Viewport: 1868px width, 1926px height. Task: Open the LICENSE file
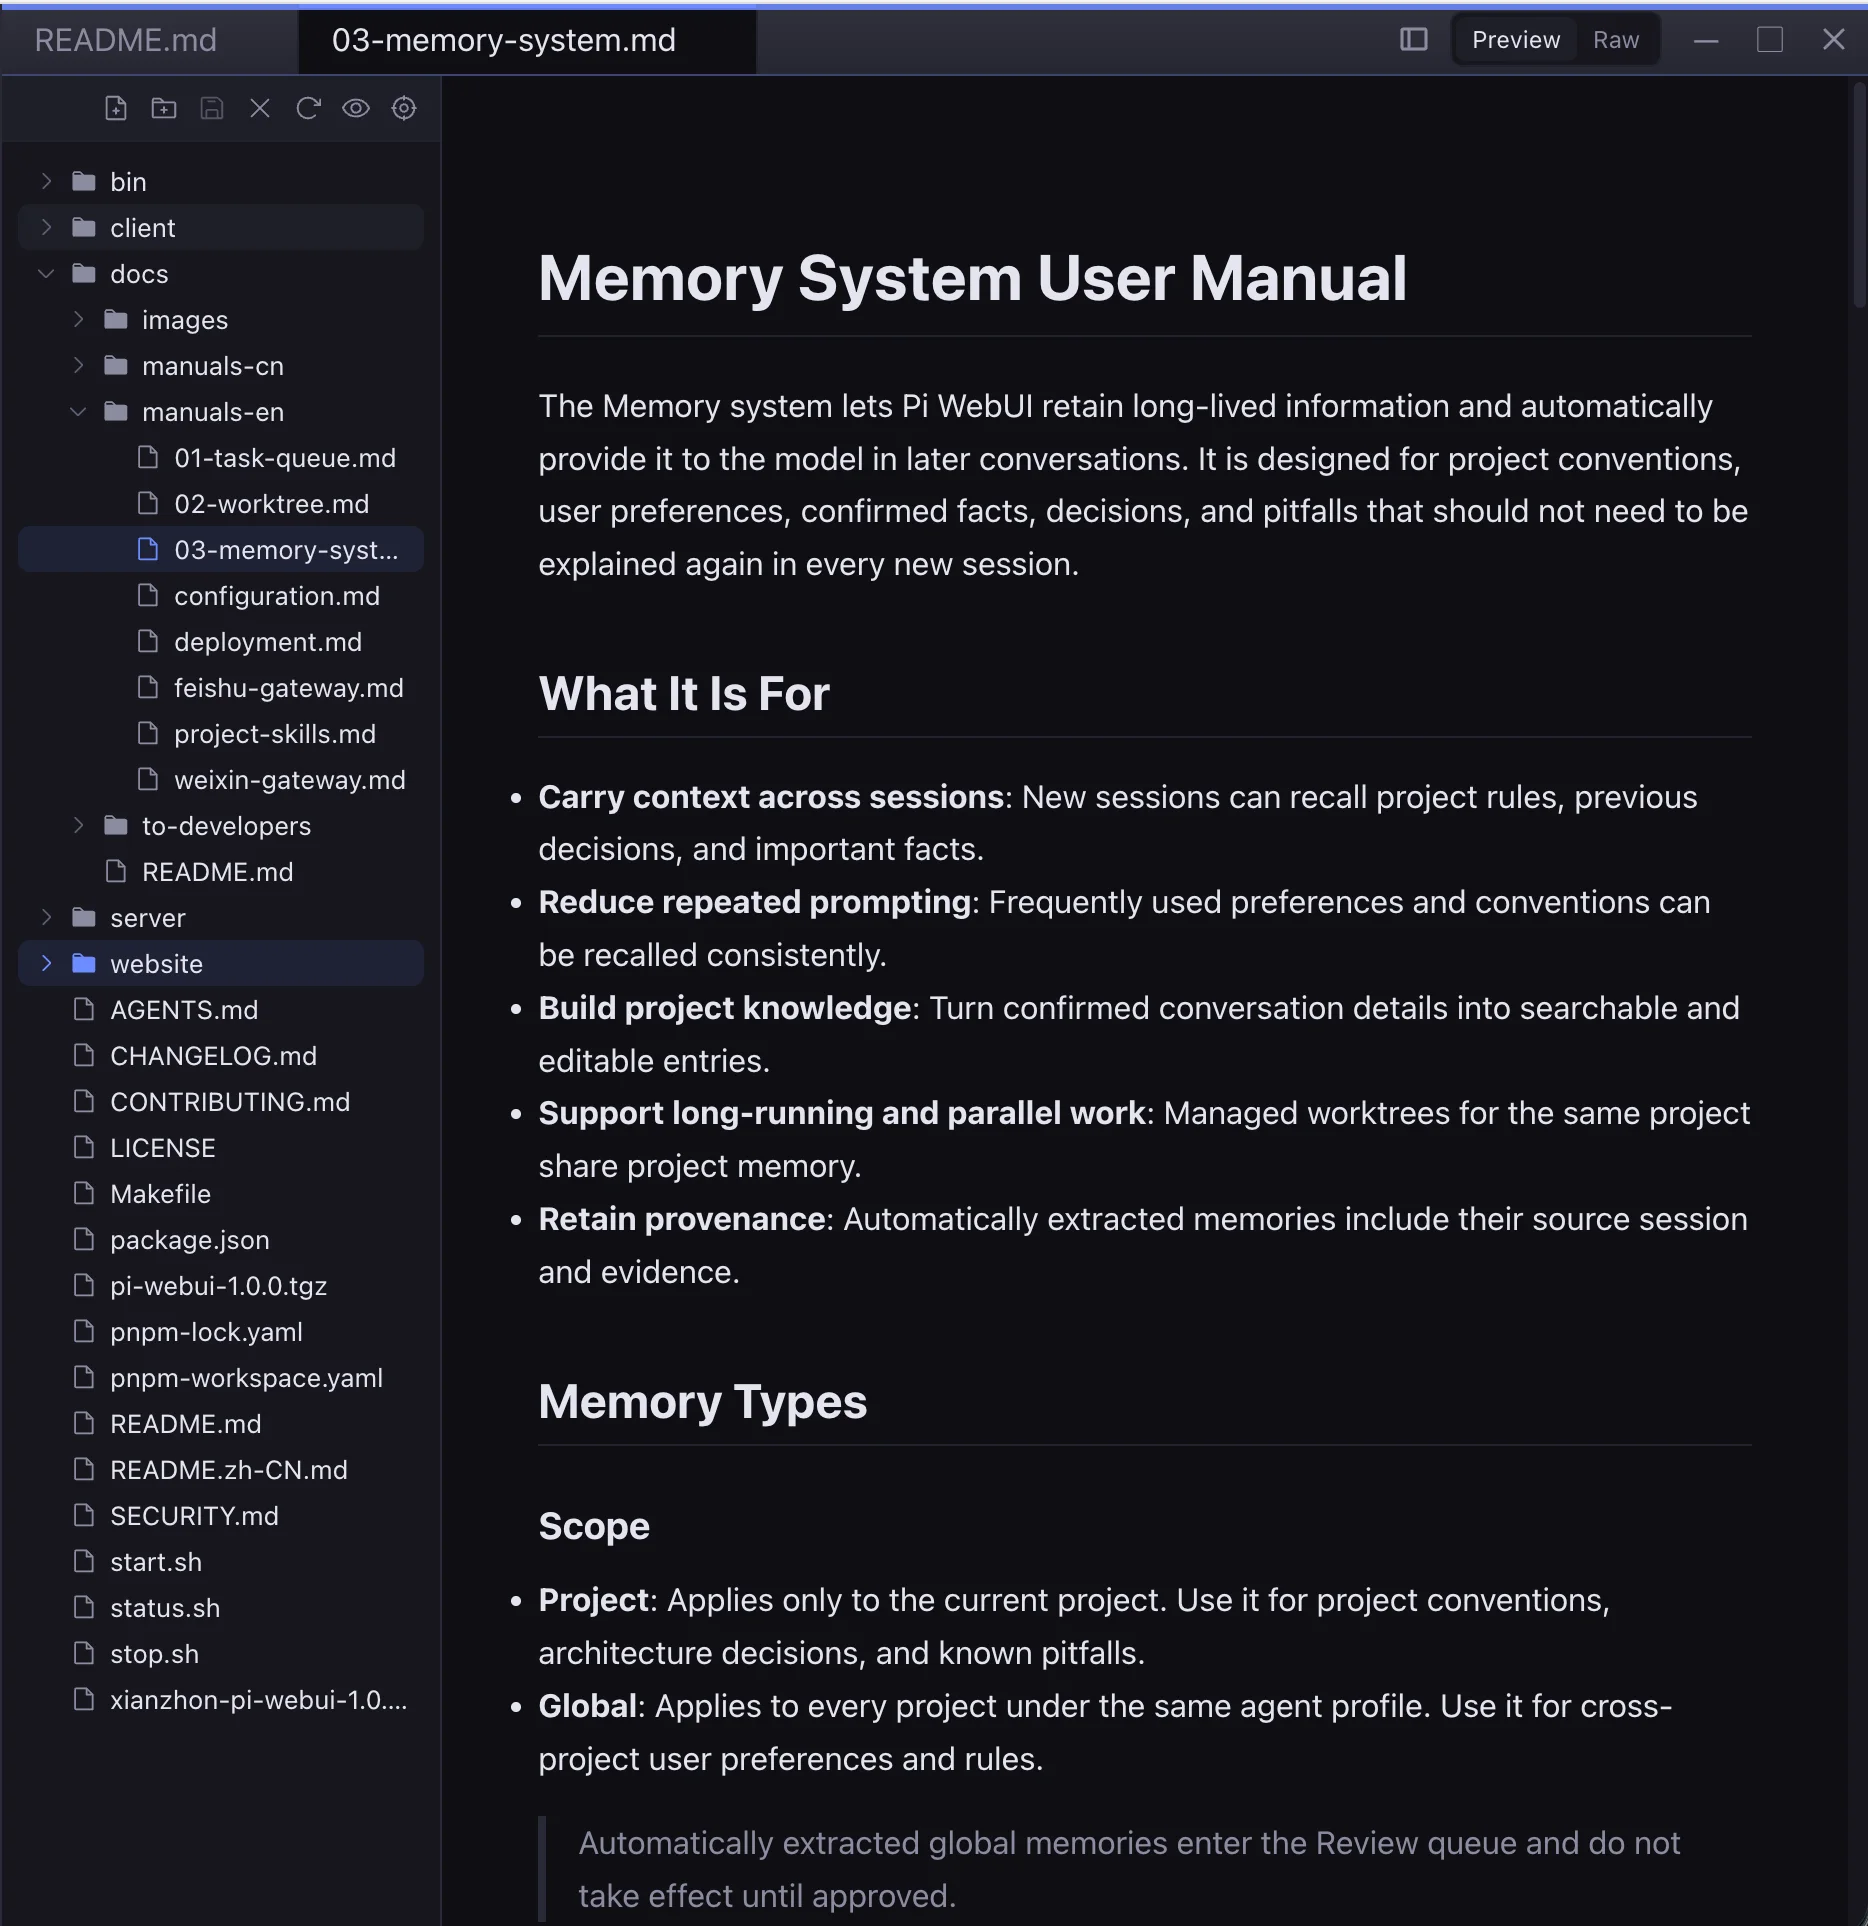click(x=221, y=1147)
